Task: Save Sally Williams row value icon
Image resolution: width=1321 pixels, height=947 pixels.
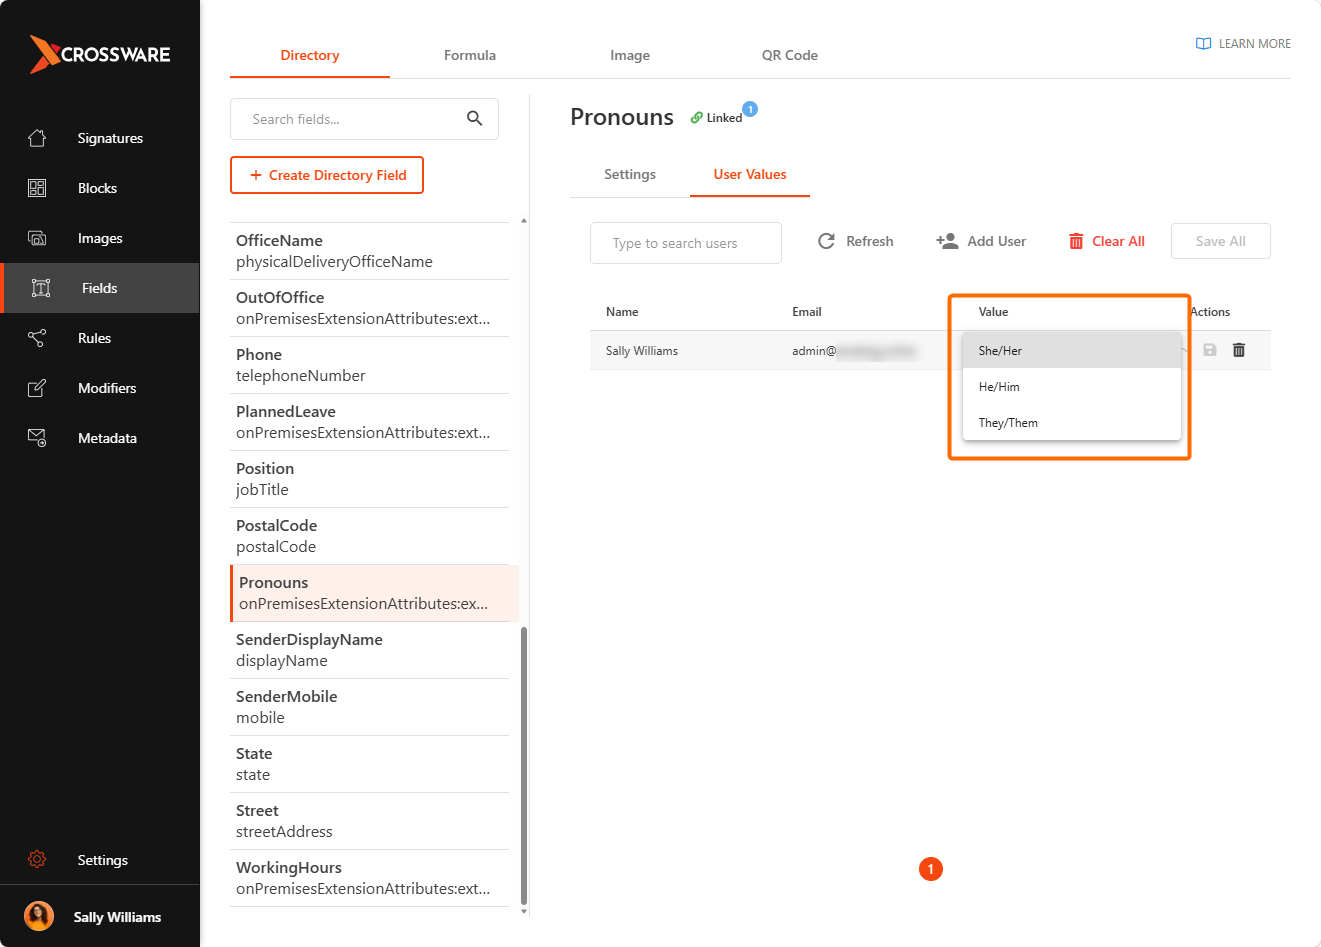Action: [x=1210, y=350]
